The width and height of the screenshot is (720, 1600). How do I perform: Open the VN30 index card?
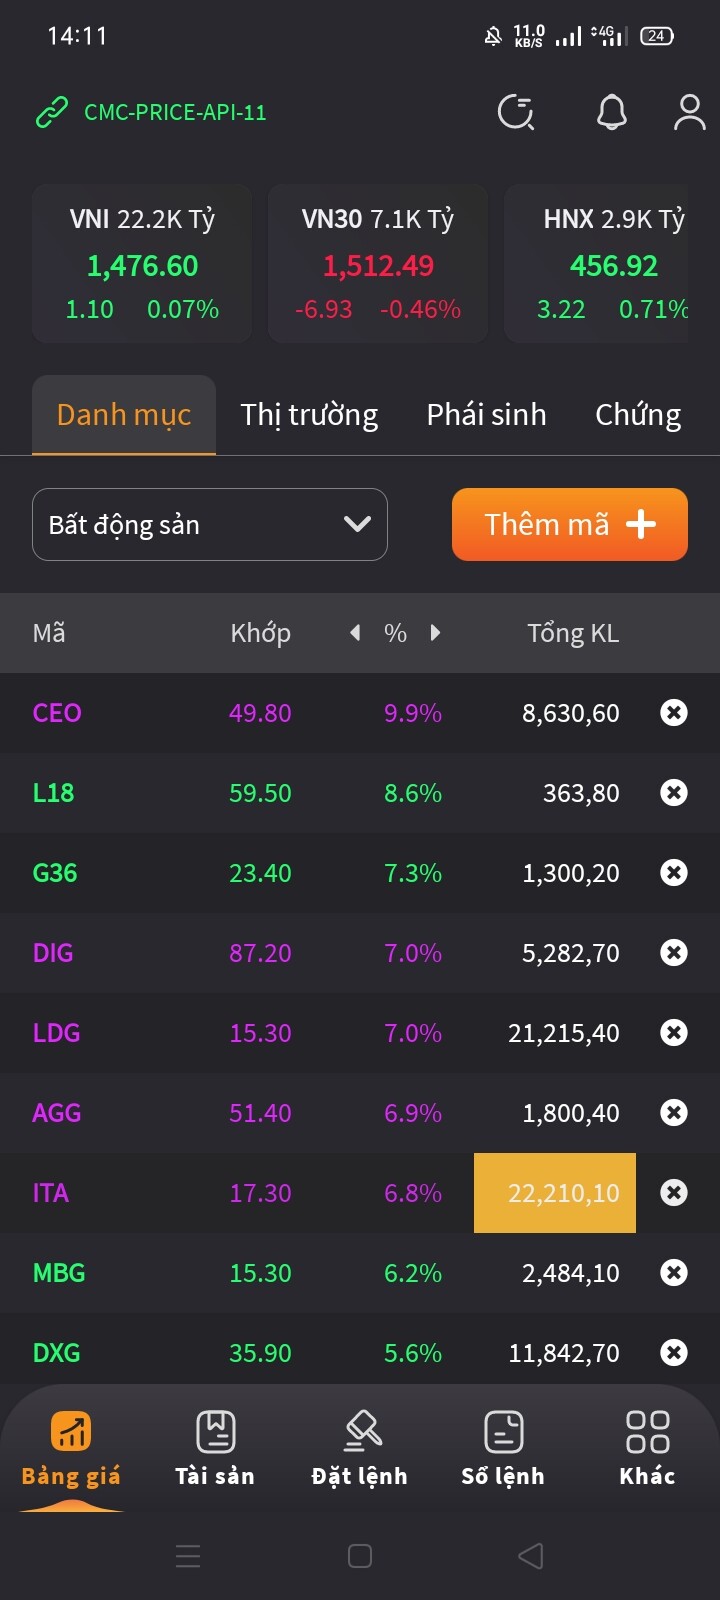pyautogui.click(x=378, y=264)
